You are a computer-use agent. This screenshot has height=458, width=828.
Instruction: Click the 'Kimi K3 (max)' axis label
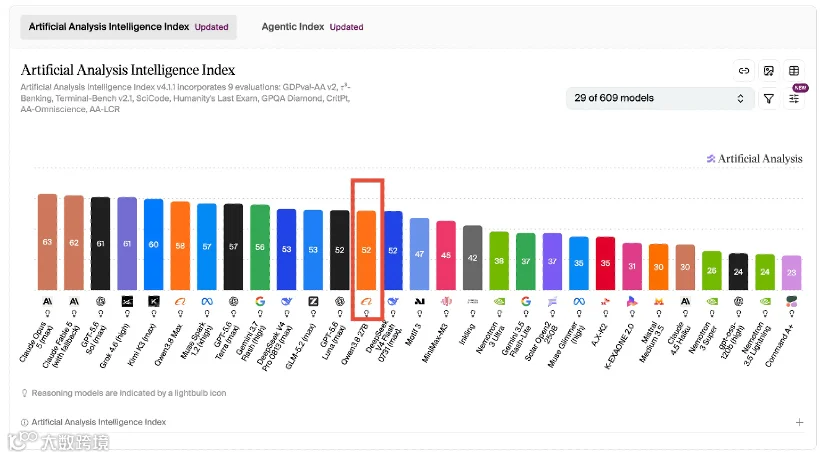[x=144, y=344]
